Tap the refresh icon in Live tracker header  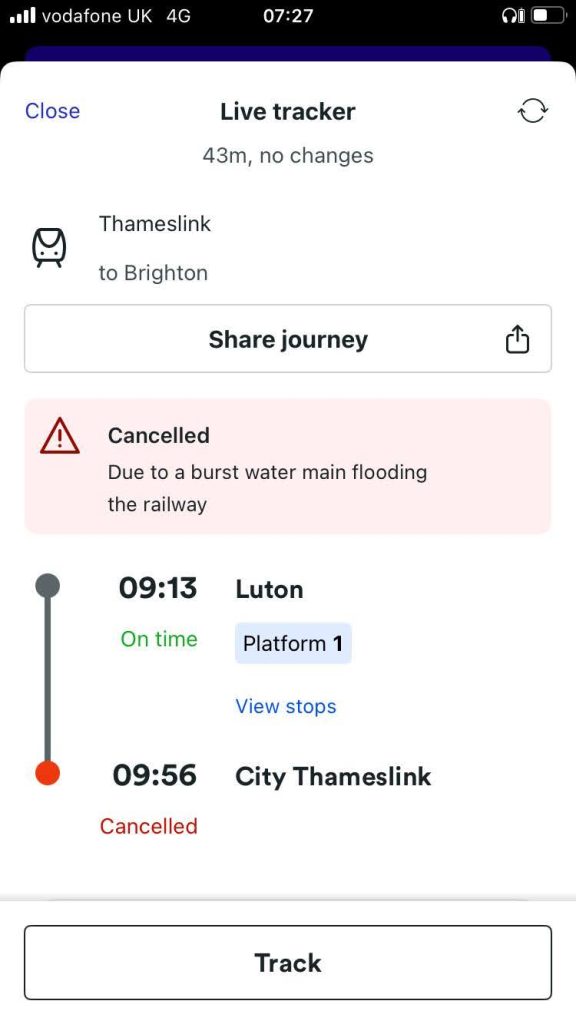(533, 111)
